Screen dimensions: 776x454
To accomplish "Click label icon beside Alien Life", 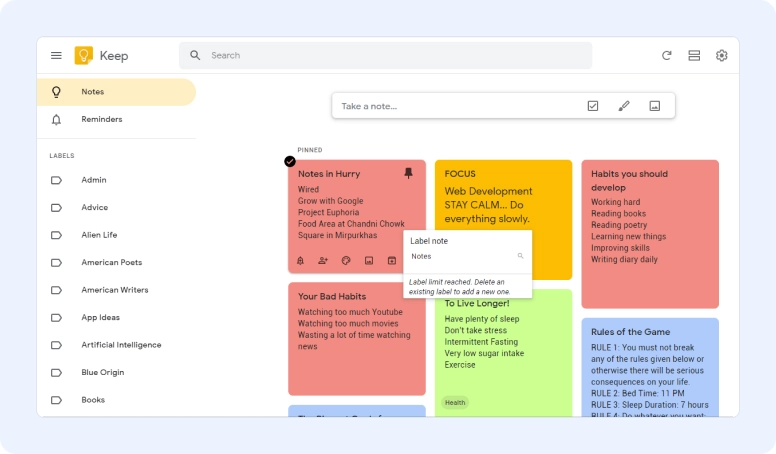I will 56,235.
